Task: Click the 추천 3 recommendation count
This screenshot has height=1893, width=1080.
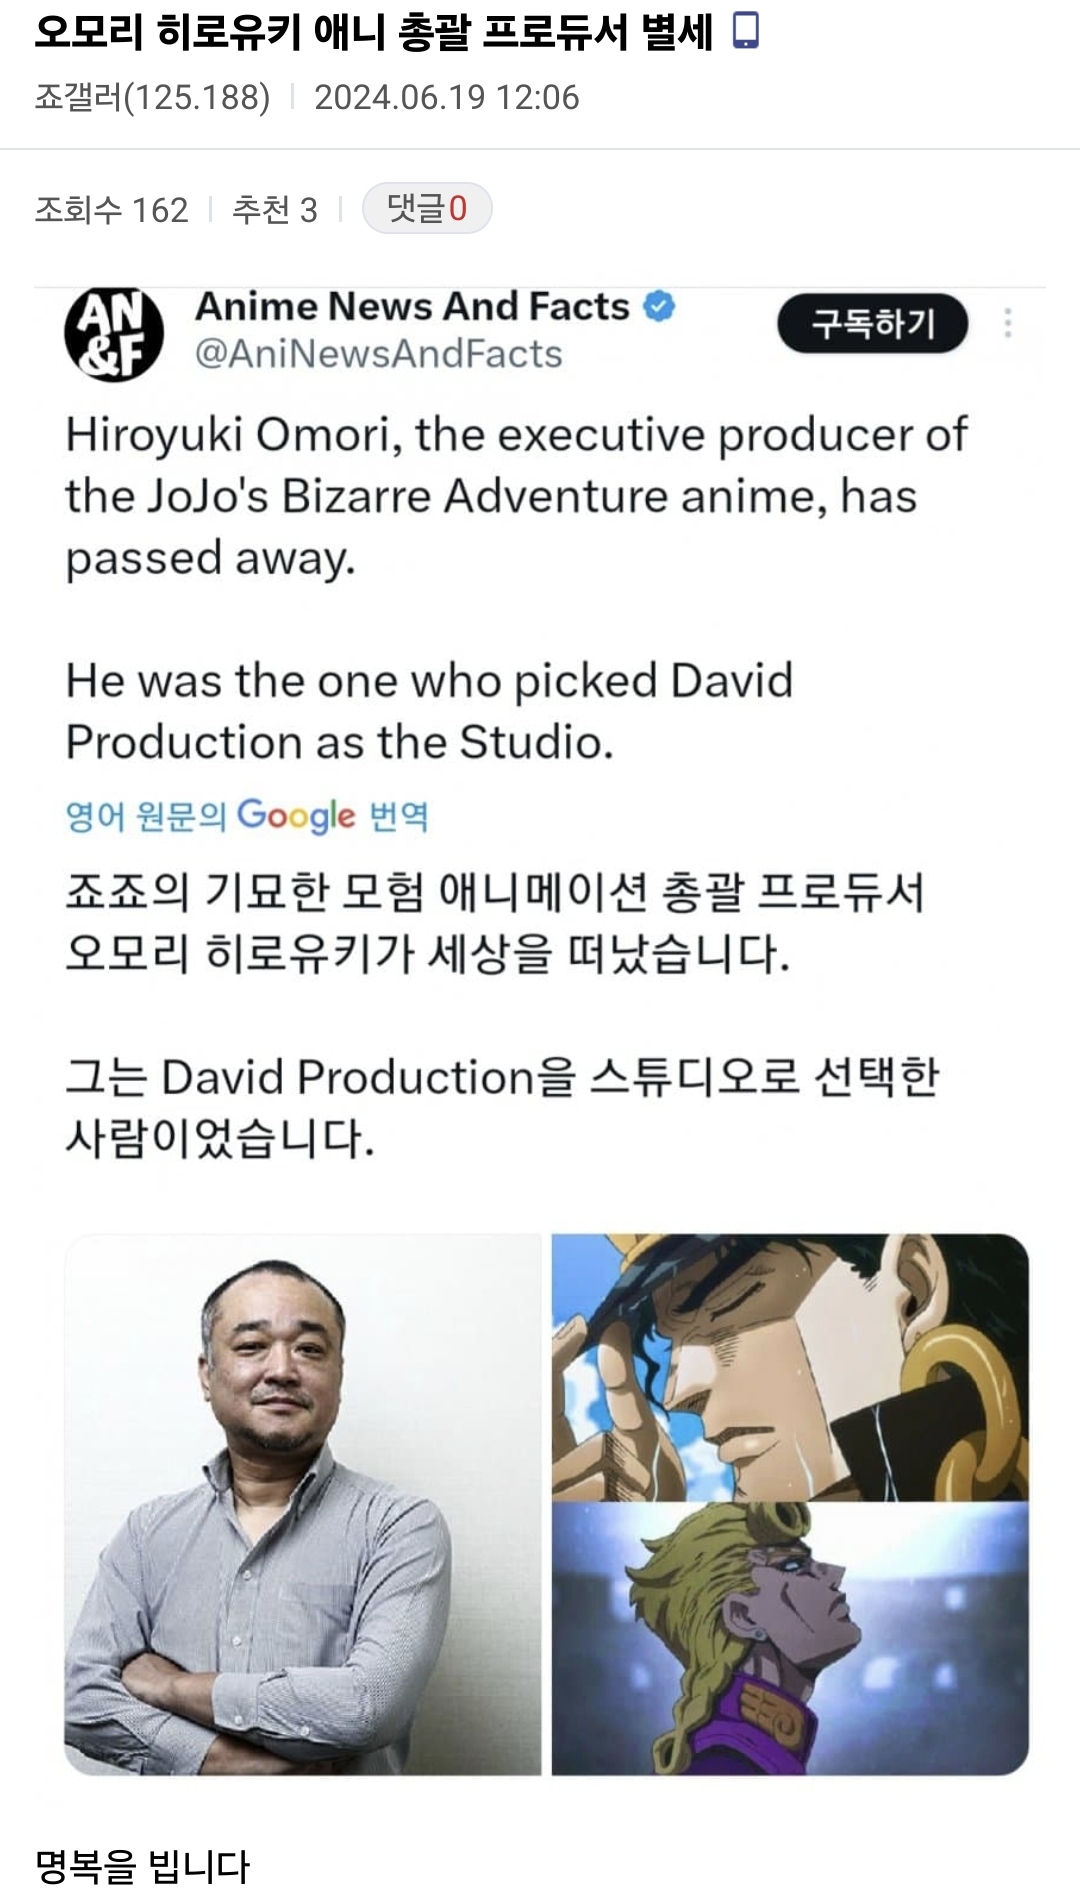Action: (274, 209)
